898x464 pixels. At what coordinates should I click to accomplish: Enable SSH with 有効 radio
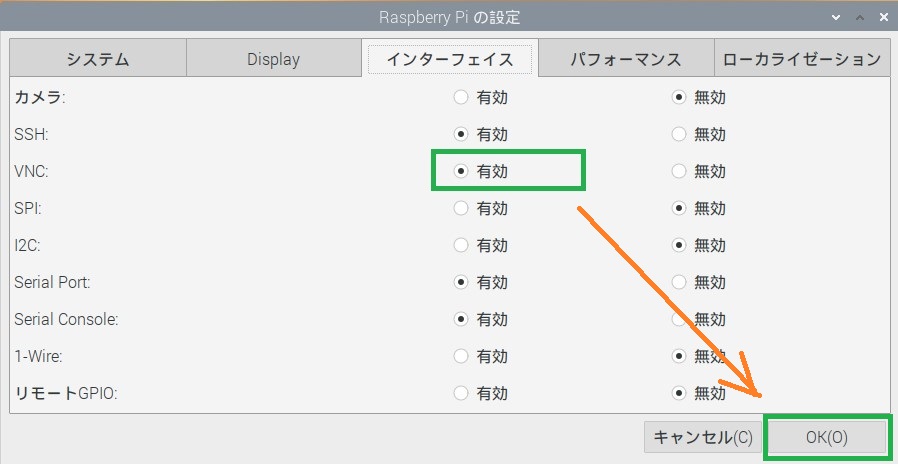coord(461,135)
